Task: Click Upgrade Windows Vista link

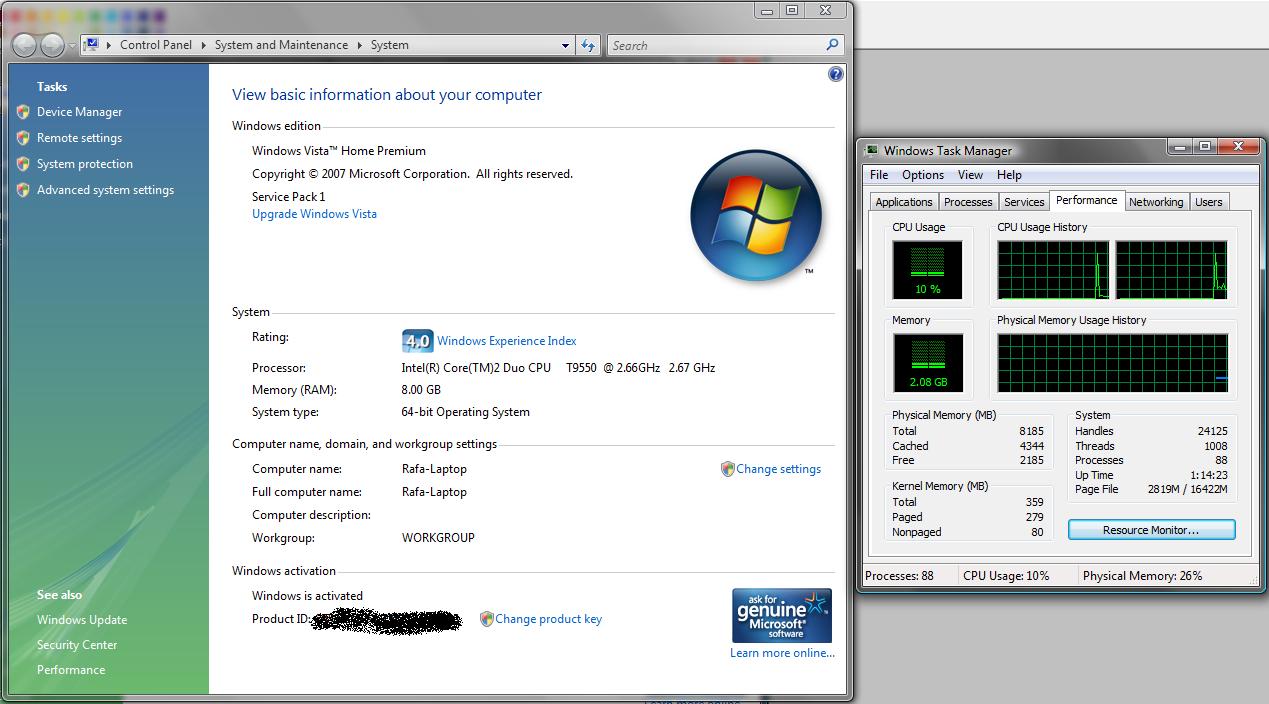Action: (314, 214)
